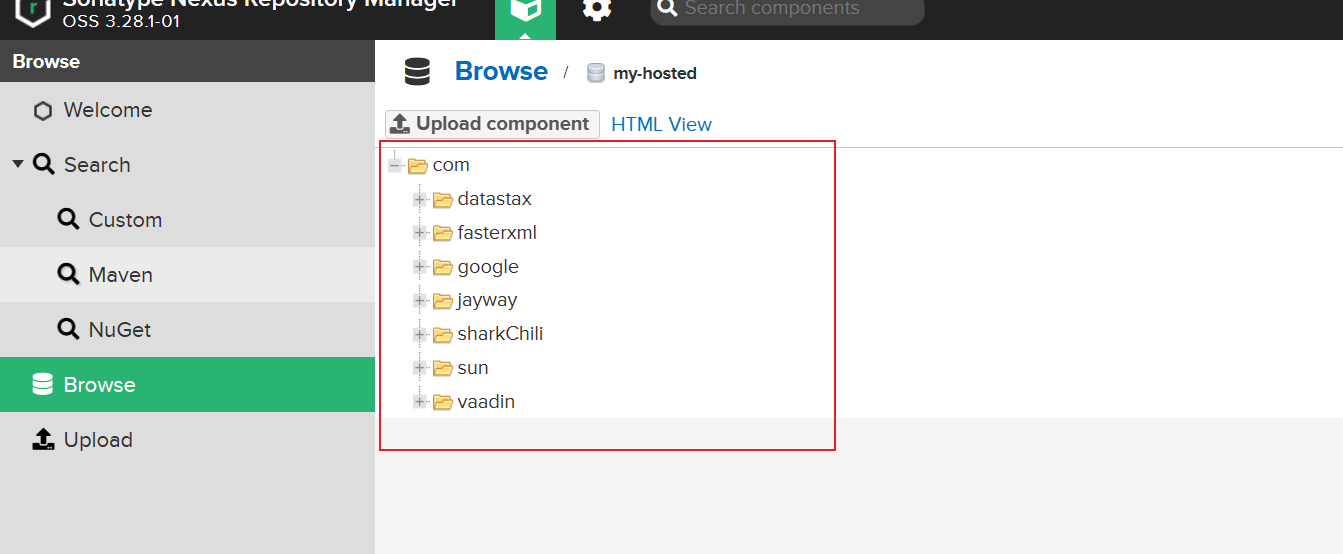1343x554 pixels.
Task: Click the my-hosted repository database icon
Action: pos(596,73)
